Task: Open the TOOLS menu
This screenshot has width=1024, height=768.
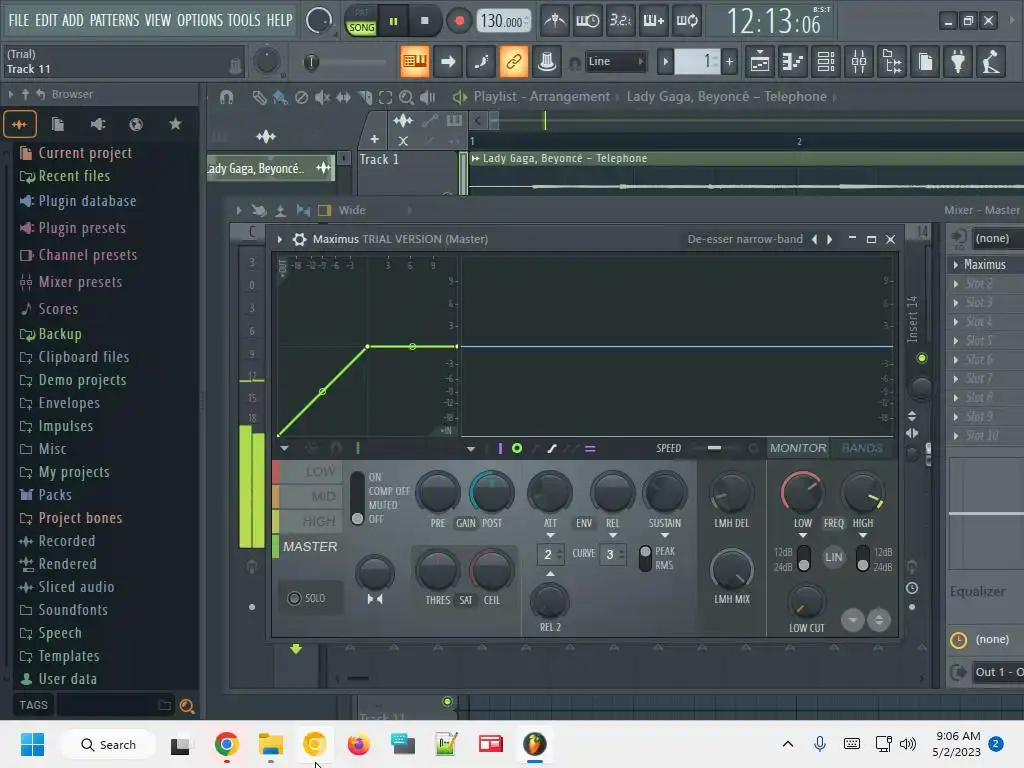Action: [x=244, y=20]
